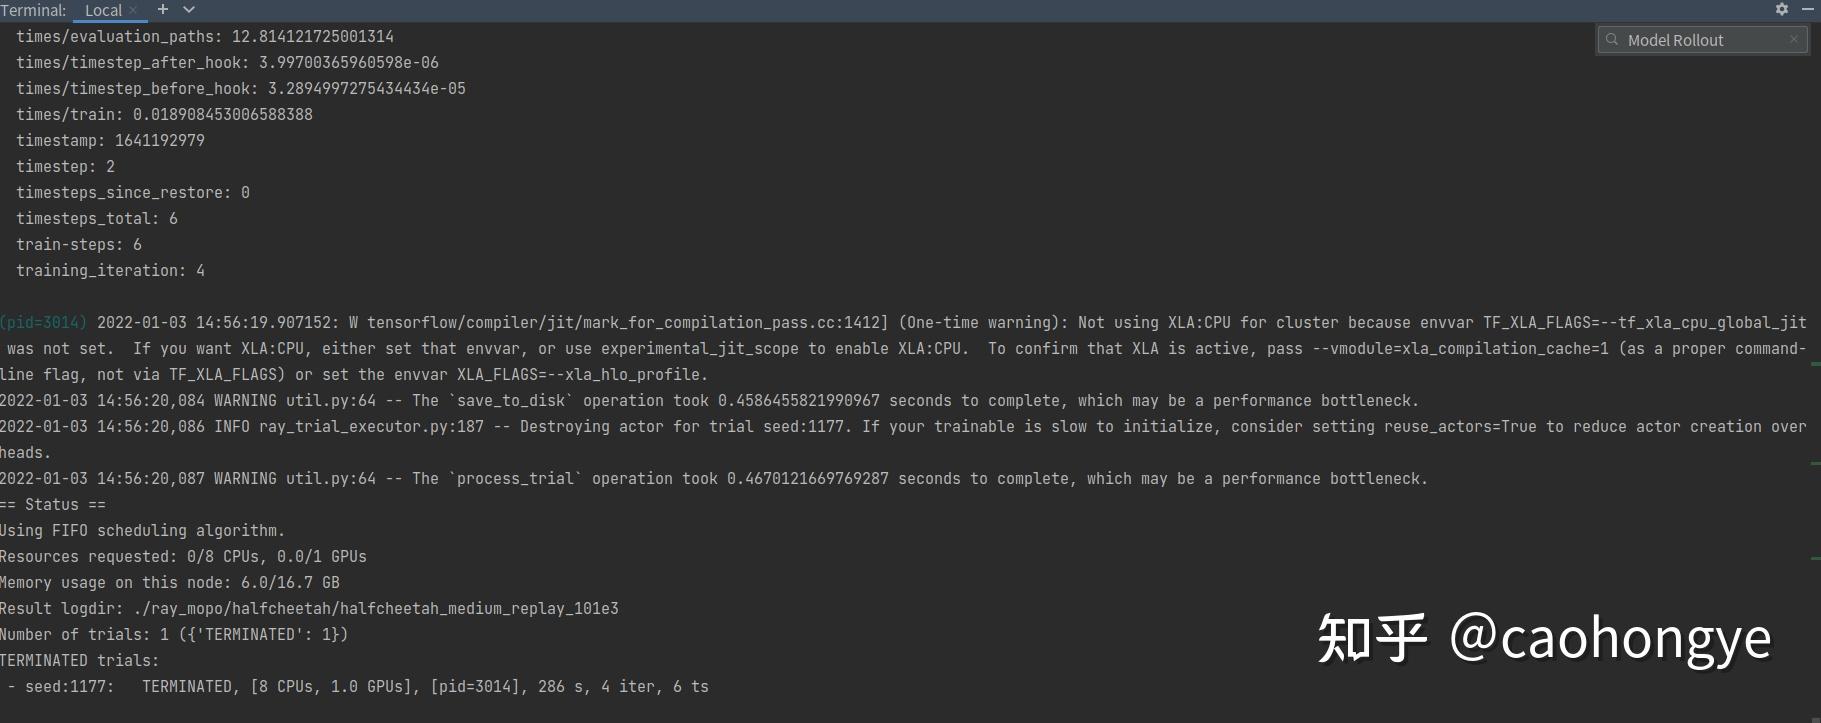
Task: Open util.py:64 from process_trial warning
Action: (330, 478)
